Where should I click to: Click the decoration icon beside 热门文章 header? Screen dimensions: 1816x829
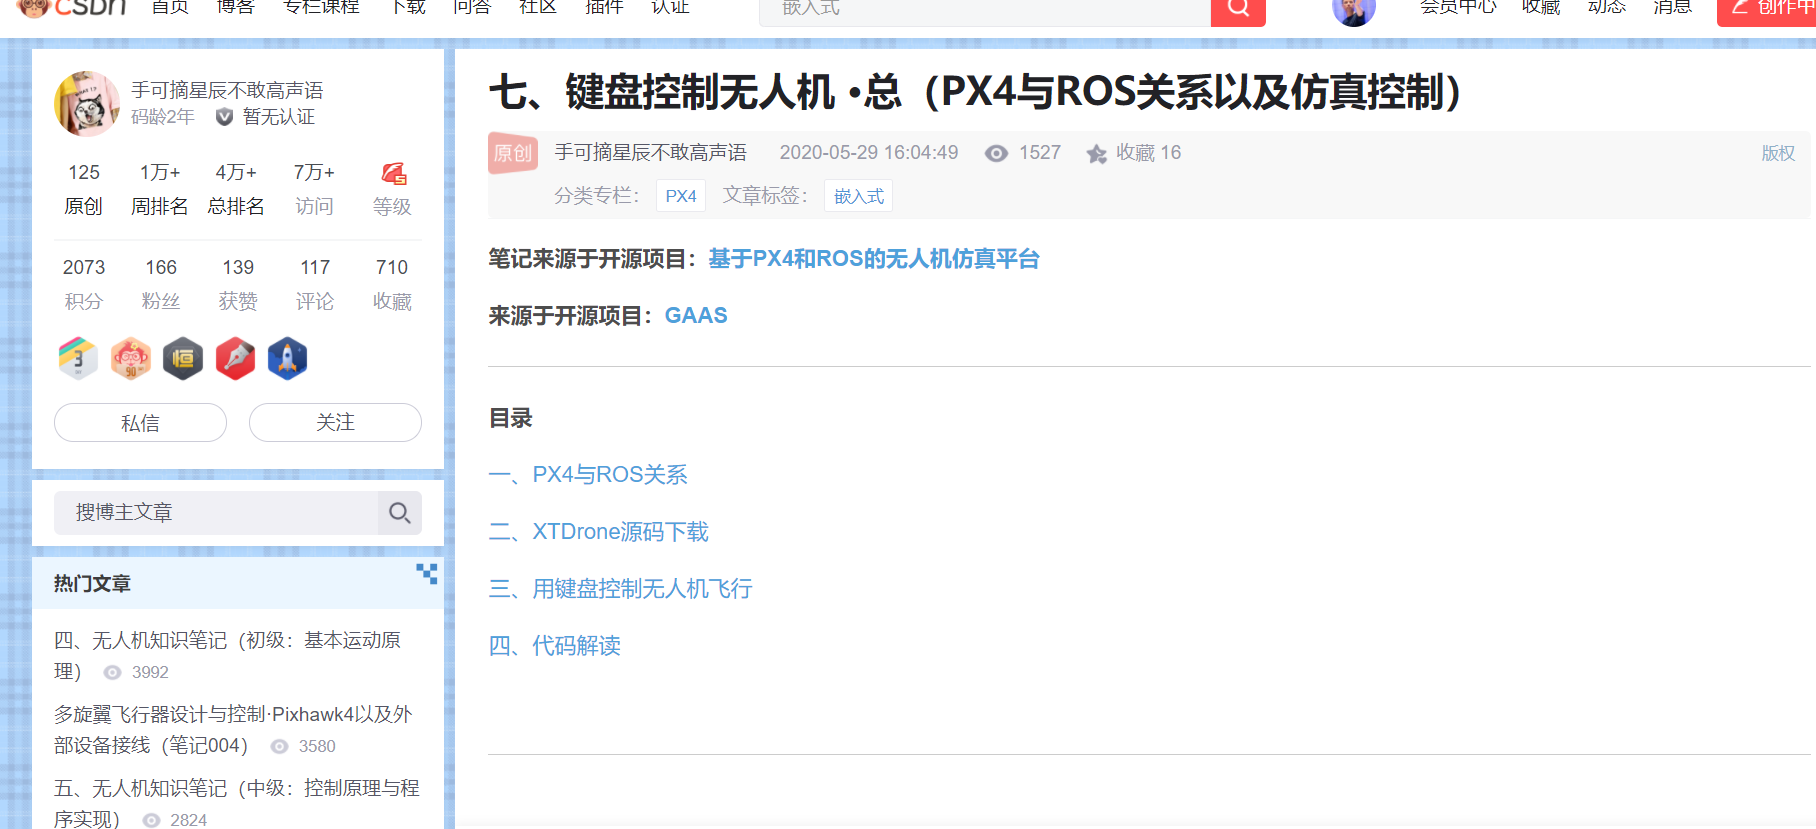click(427, 573)
